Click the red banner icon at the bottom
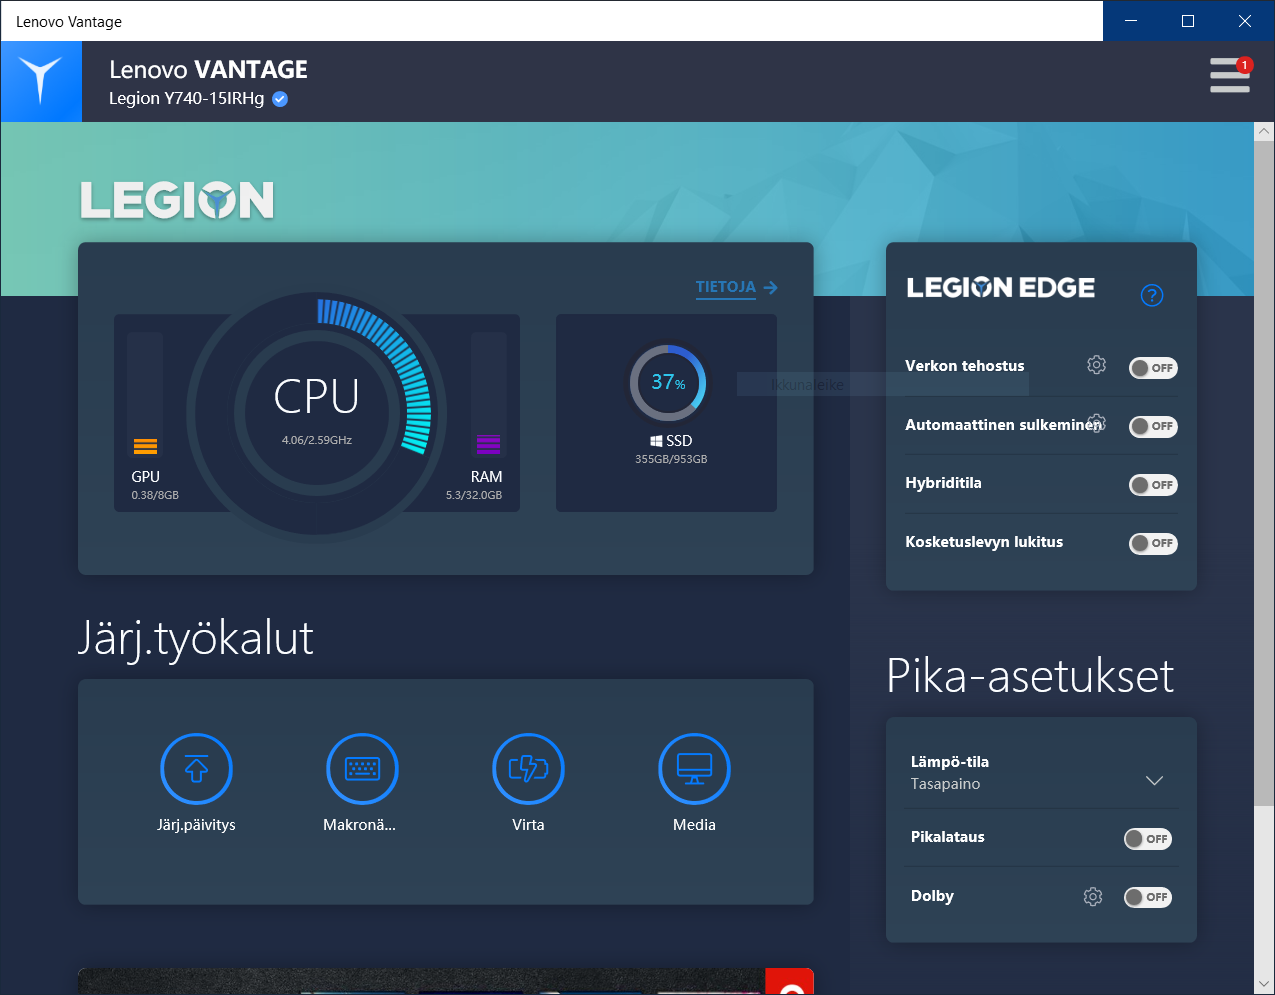 [790, 982]
